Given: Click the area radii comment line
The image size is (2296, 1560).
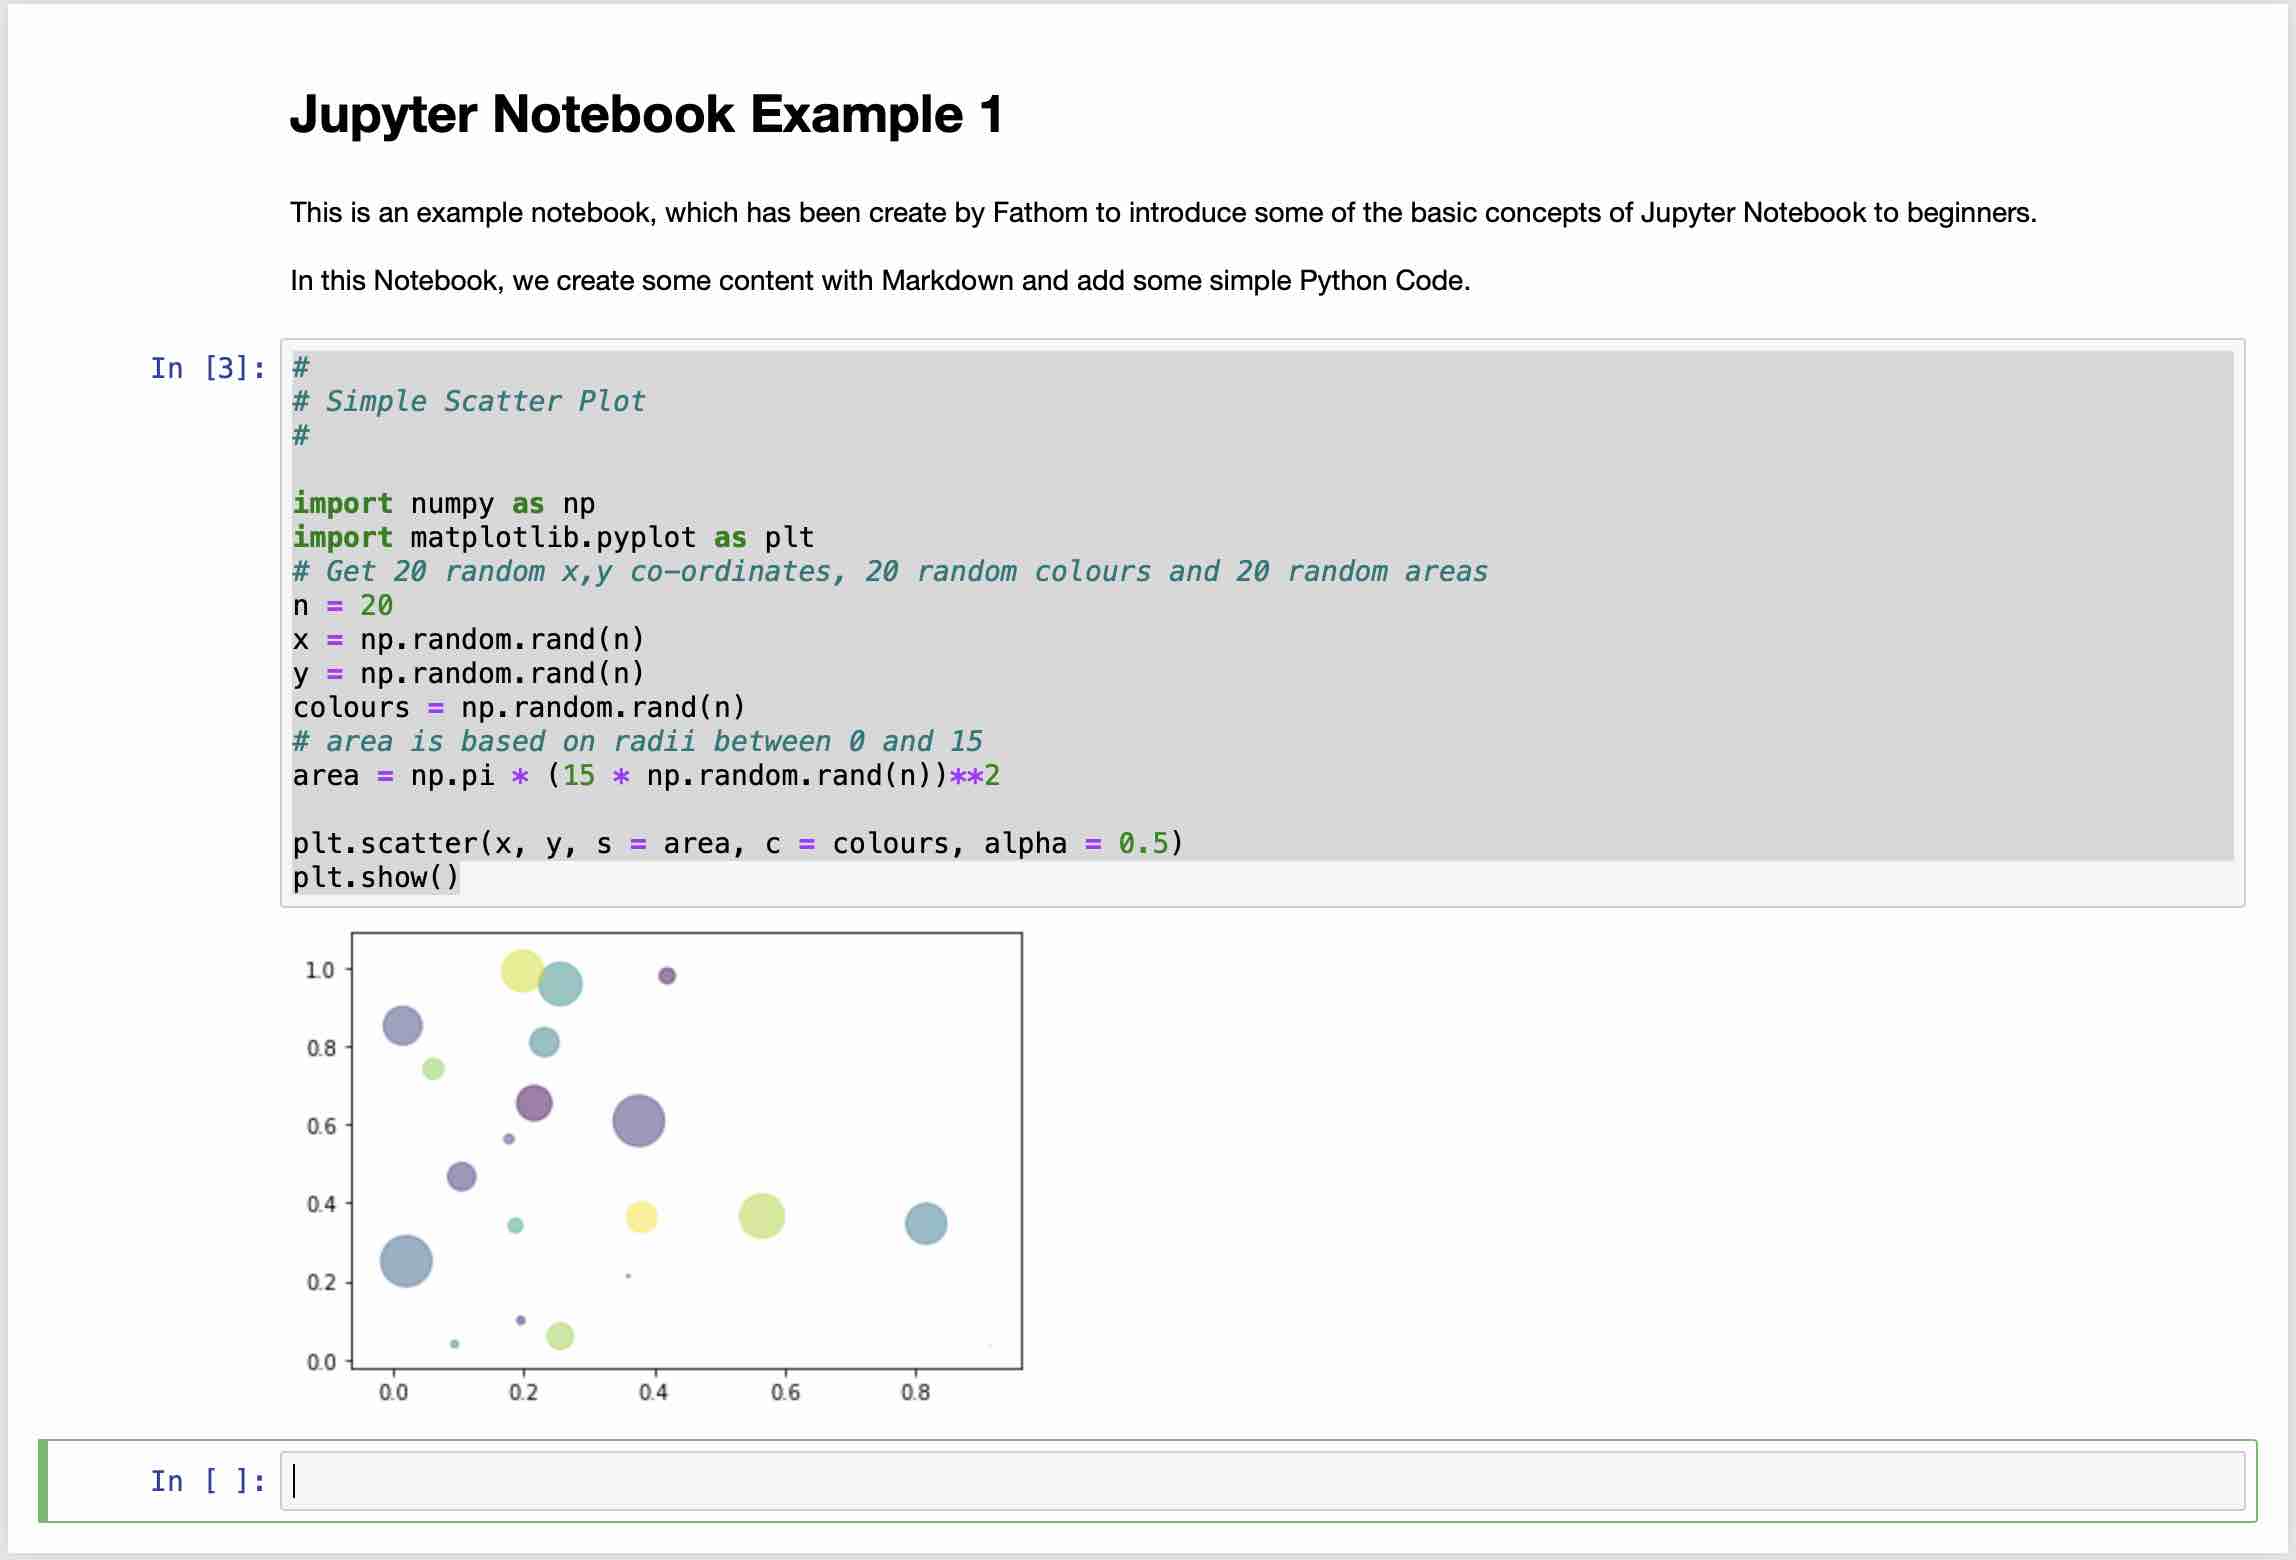Looking at the screenshot, I should pos(637,741).
